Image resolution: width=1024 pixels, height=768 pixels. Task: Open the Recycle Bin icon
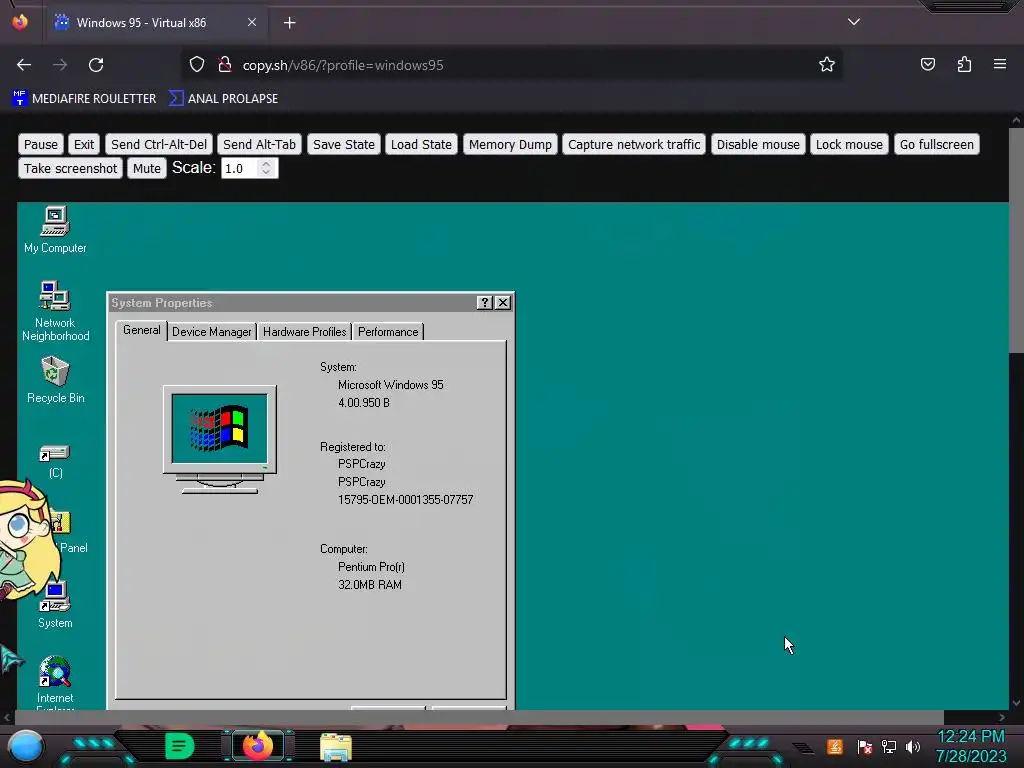55,379
